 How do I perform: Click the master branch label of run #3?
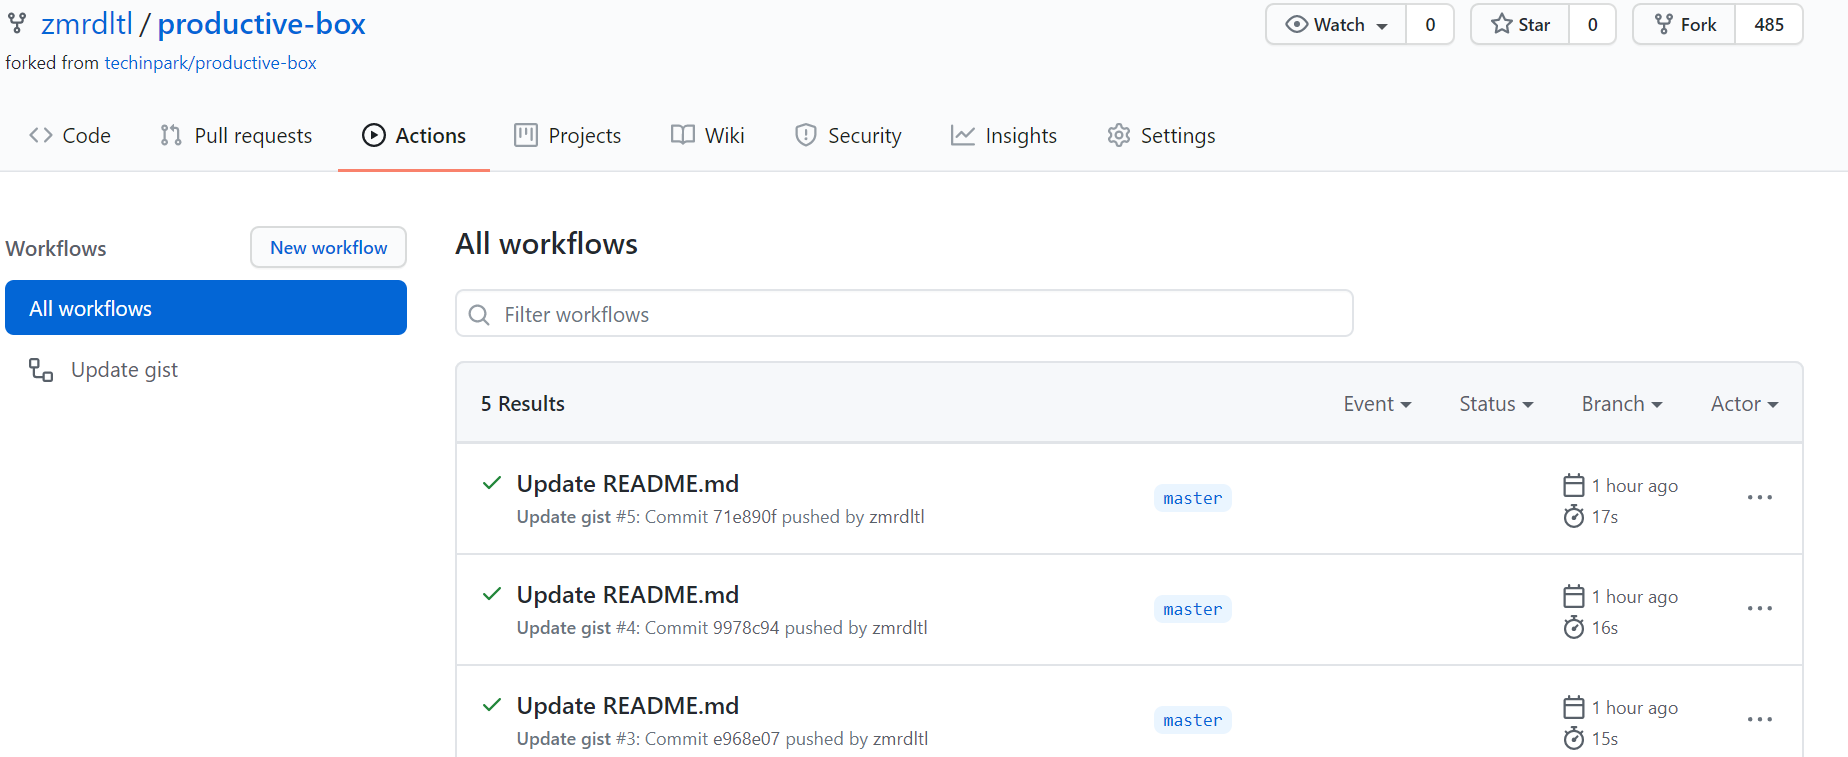pyautogui.click(x=1192, y=720)
